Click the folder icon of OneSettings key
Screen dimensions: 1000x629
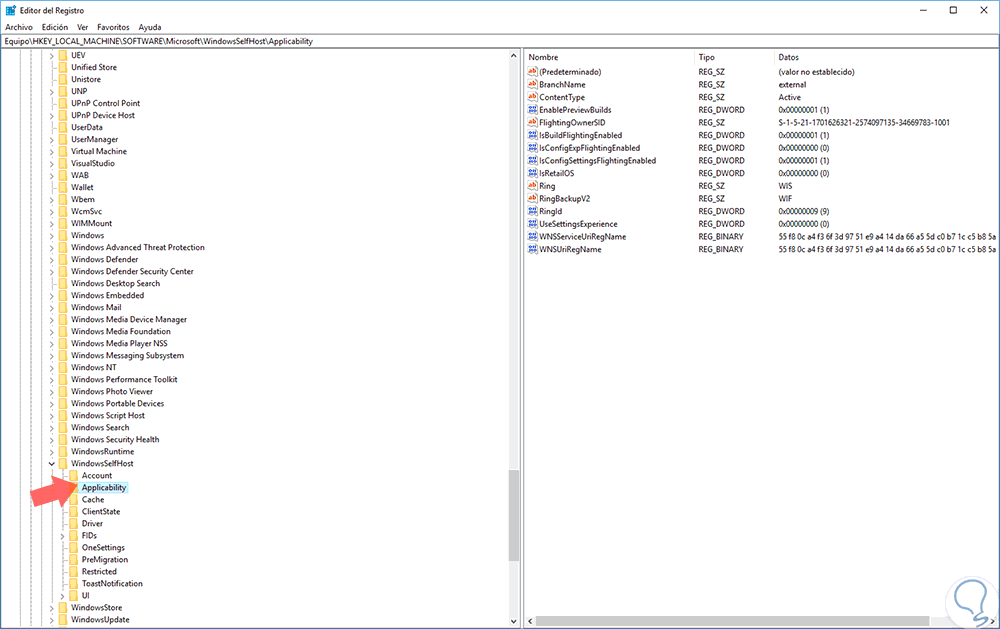[x=73, y=547]
